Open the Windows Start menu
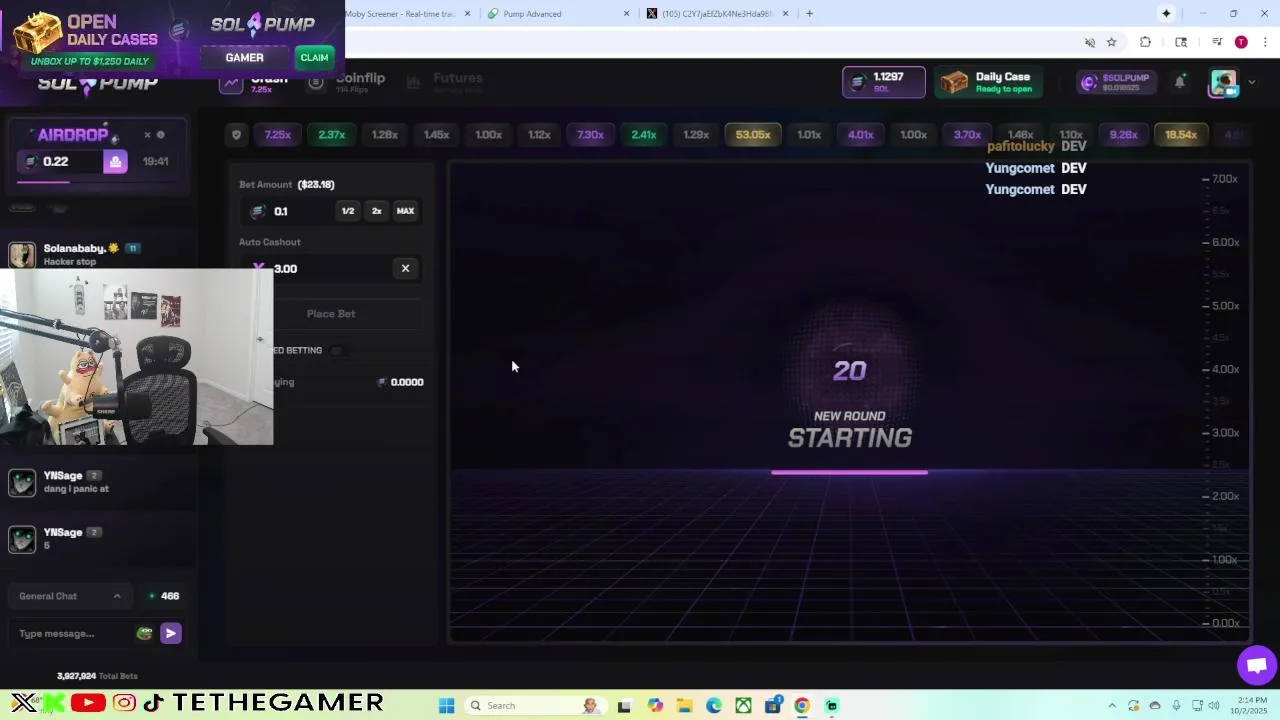Viewport: 1280px width, 720px height. pyautogui.click(x=447, y=706)
